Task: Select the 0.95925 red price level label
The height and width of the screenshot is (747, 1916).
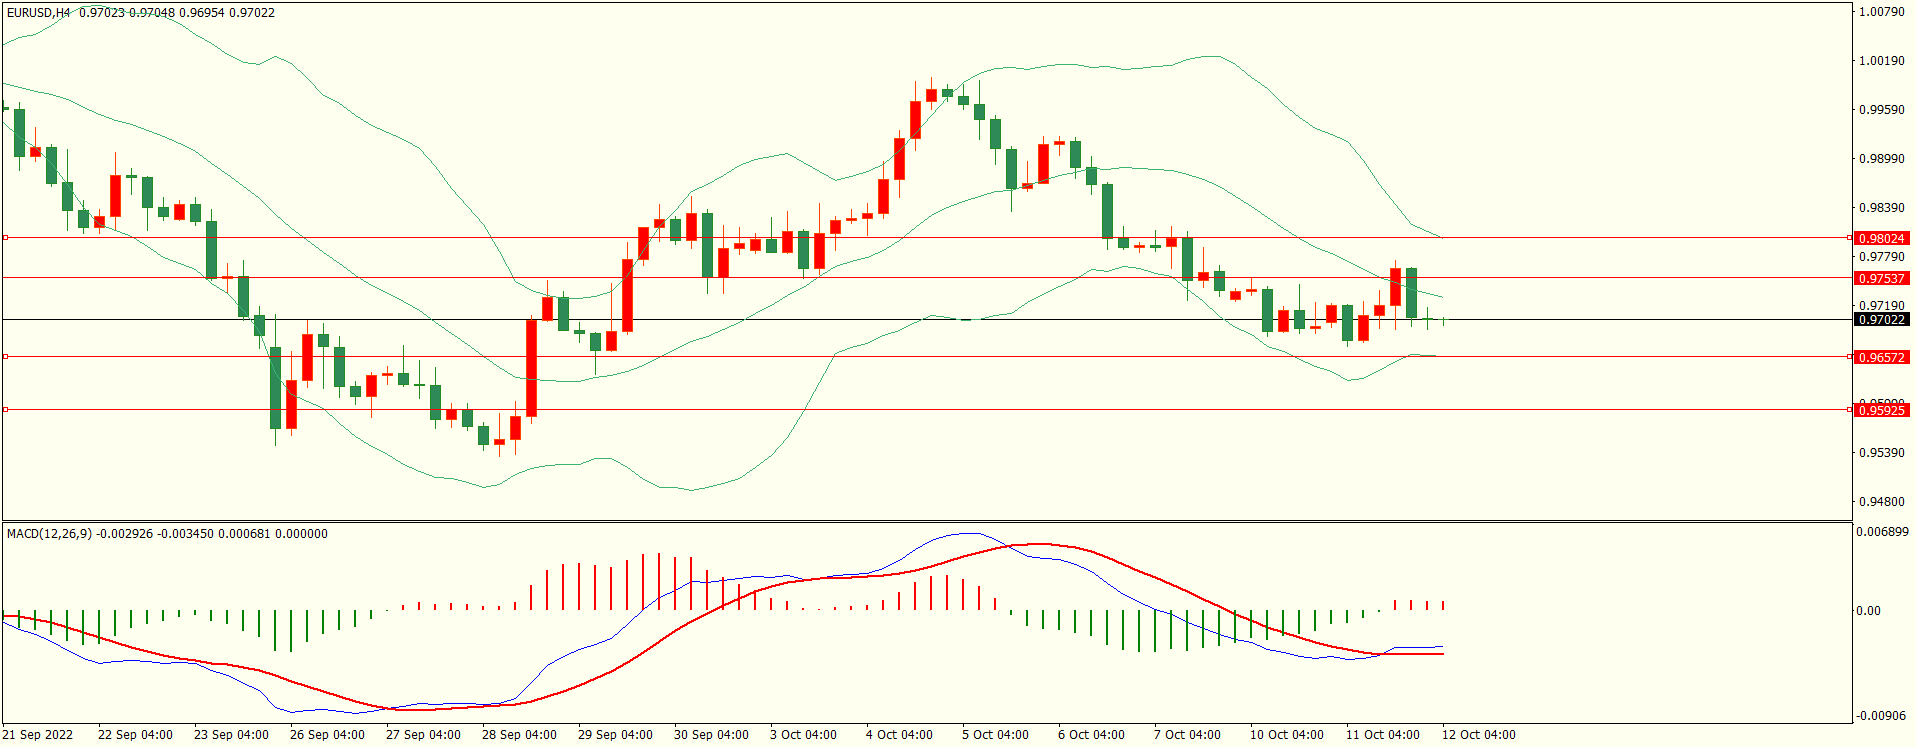Action: pos(1881,410)
